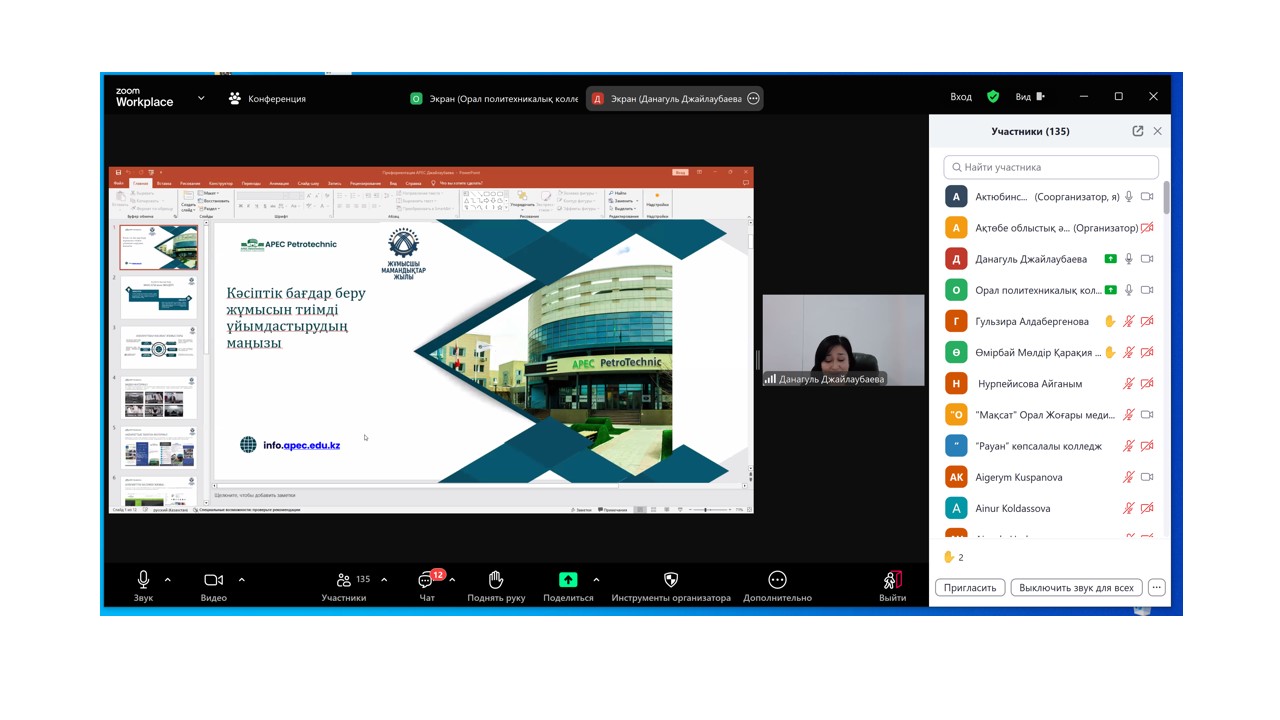Screen dimensions: 1280x720
Task: Open the More options ellipsis icon
Action: click(x=777, y=580)
